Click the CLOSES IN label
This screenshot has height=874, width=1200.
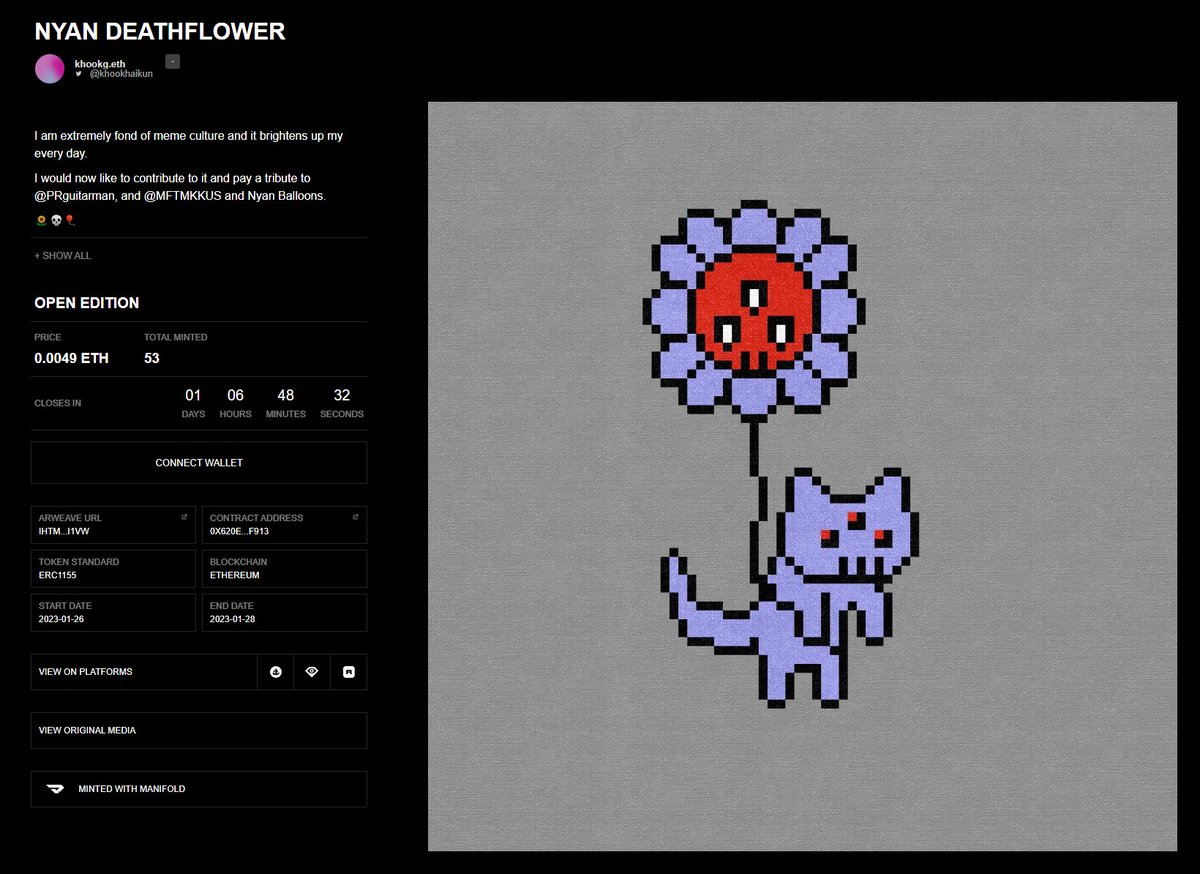coord(58,403)
